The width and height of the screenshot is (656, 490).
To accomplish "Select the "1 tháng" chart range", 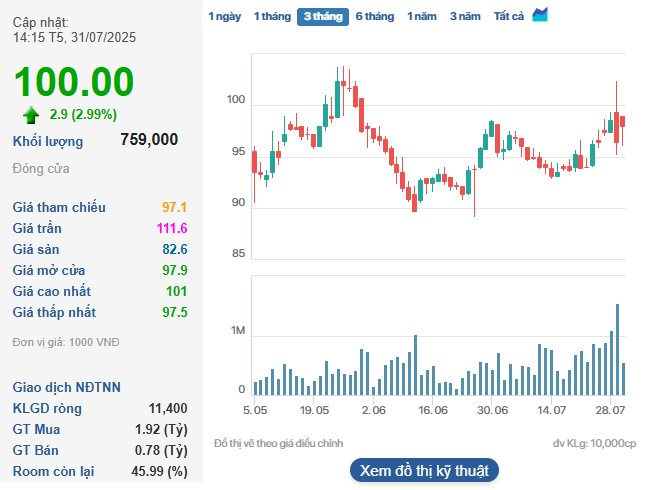I will (x=270, y=16).
